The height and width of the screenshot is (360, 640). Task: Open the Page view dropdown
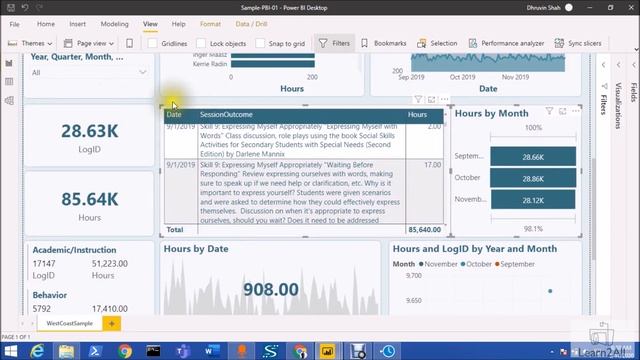[x=89, y=43]
